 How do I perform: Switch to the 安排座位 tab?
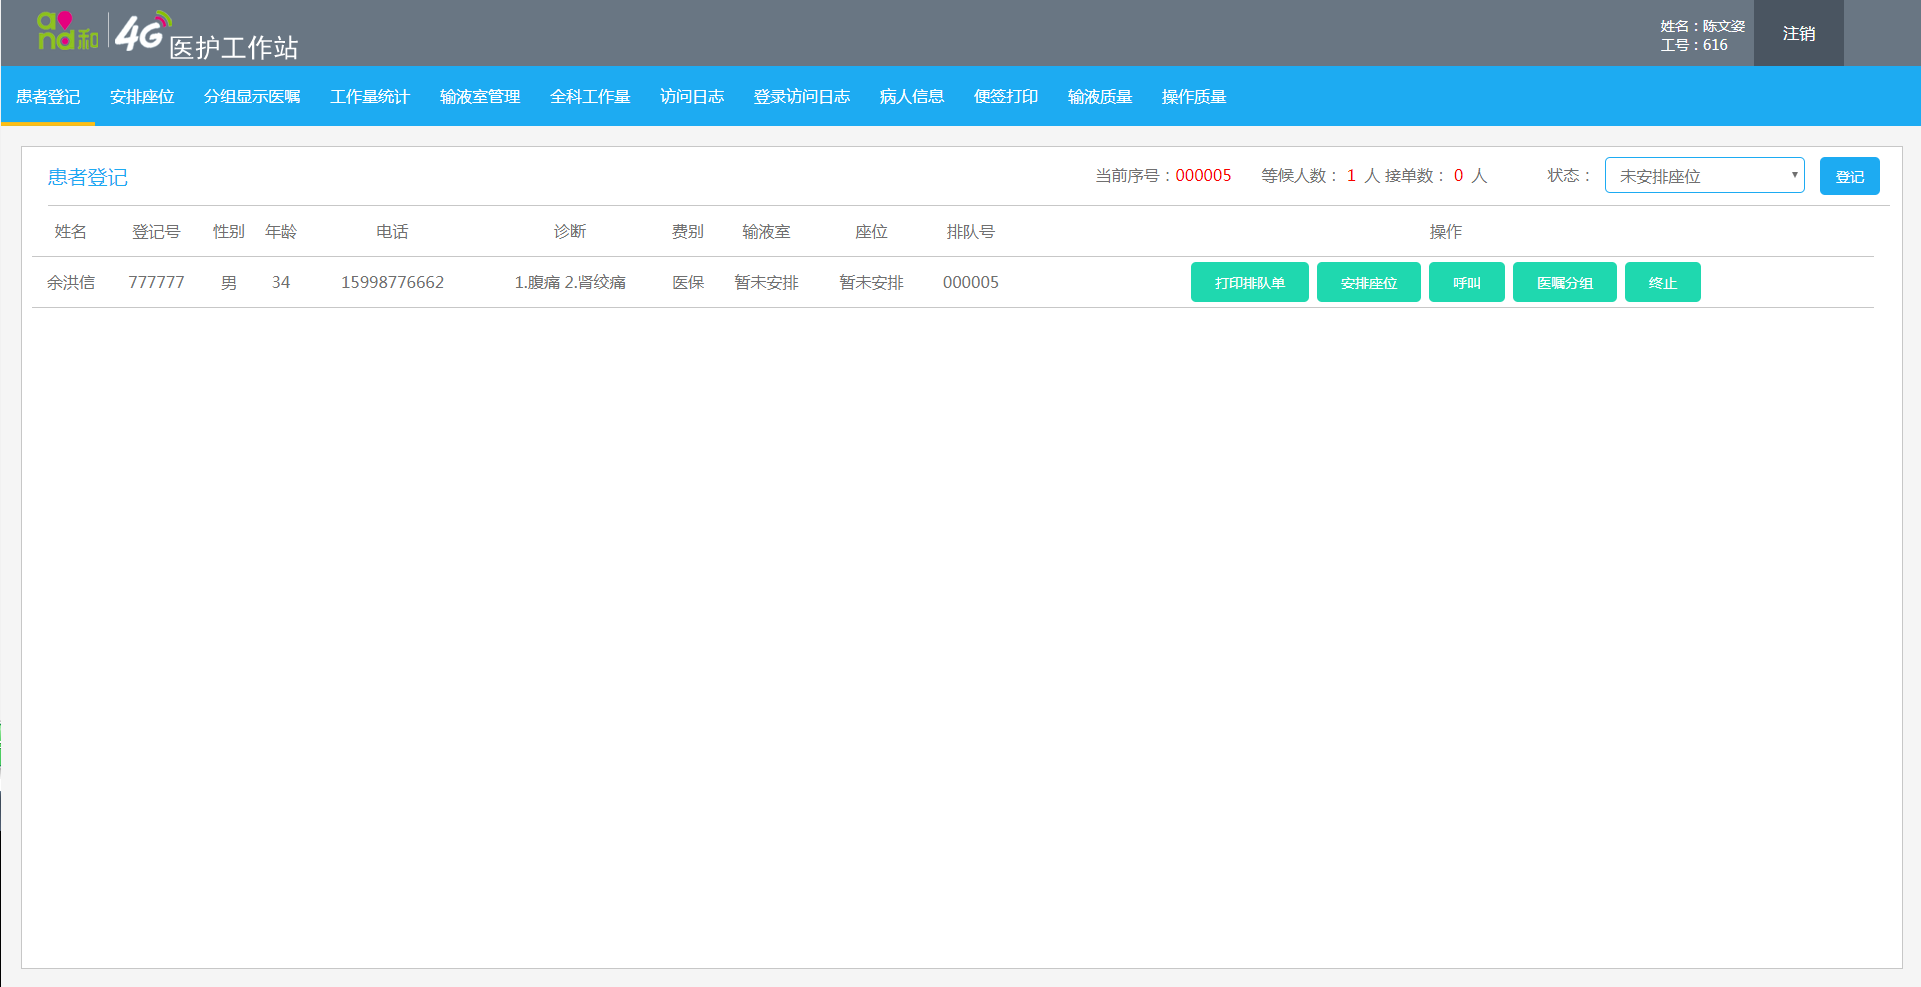pyautogui.click(x=142, y=97)
